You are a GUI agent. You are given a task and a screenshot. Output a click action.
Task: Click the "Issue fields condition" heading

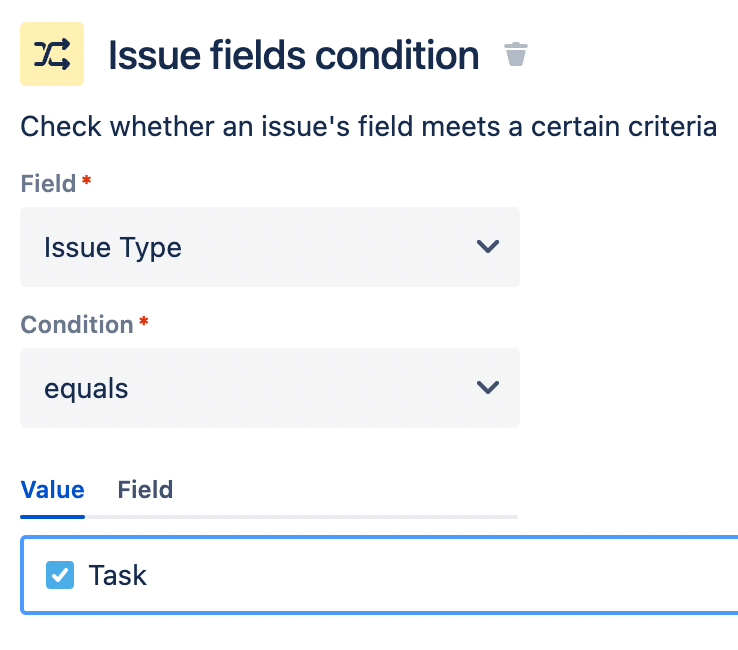[x=293, y=55]
